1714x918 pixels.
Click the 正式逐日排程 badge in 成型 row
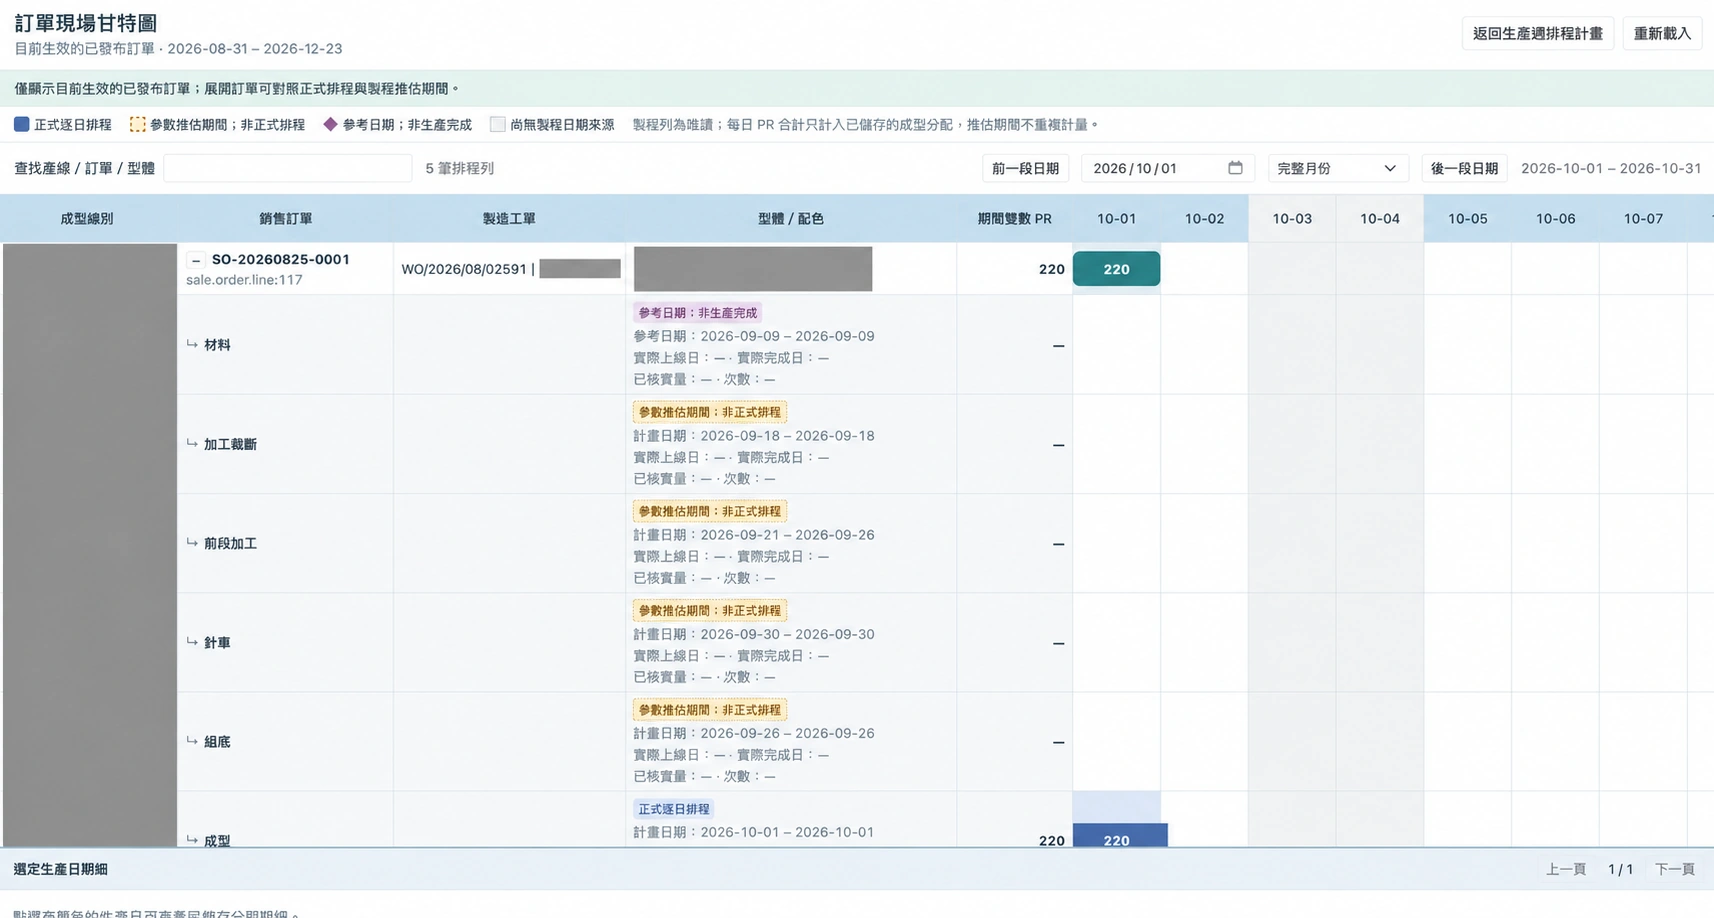674,809
